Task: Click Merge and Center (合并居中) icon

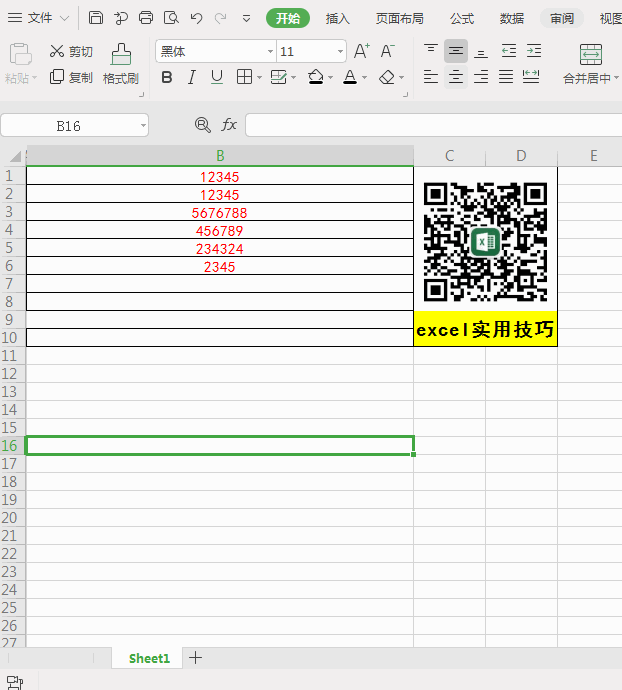Action: click(x=591, y=55)
